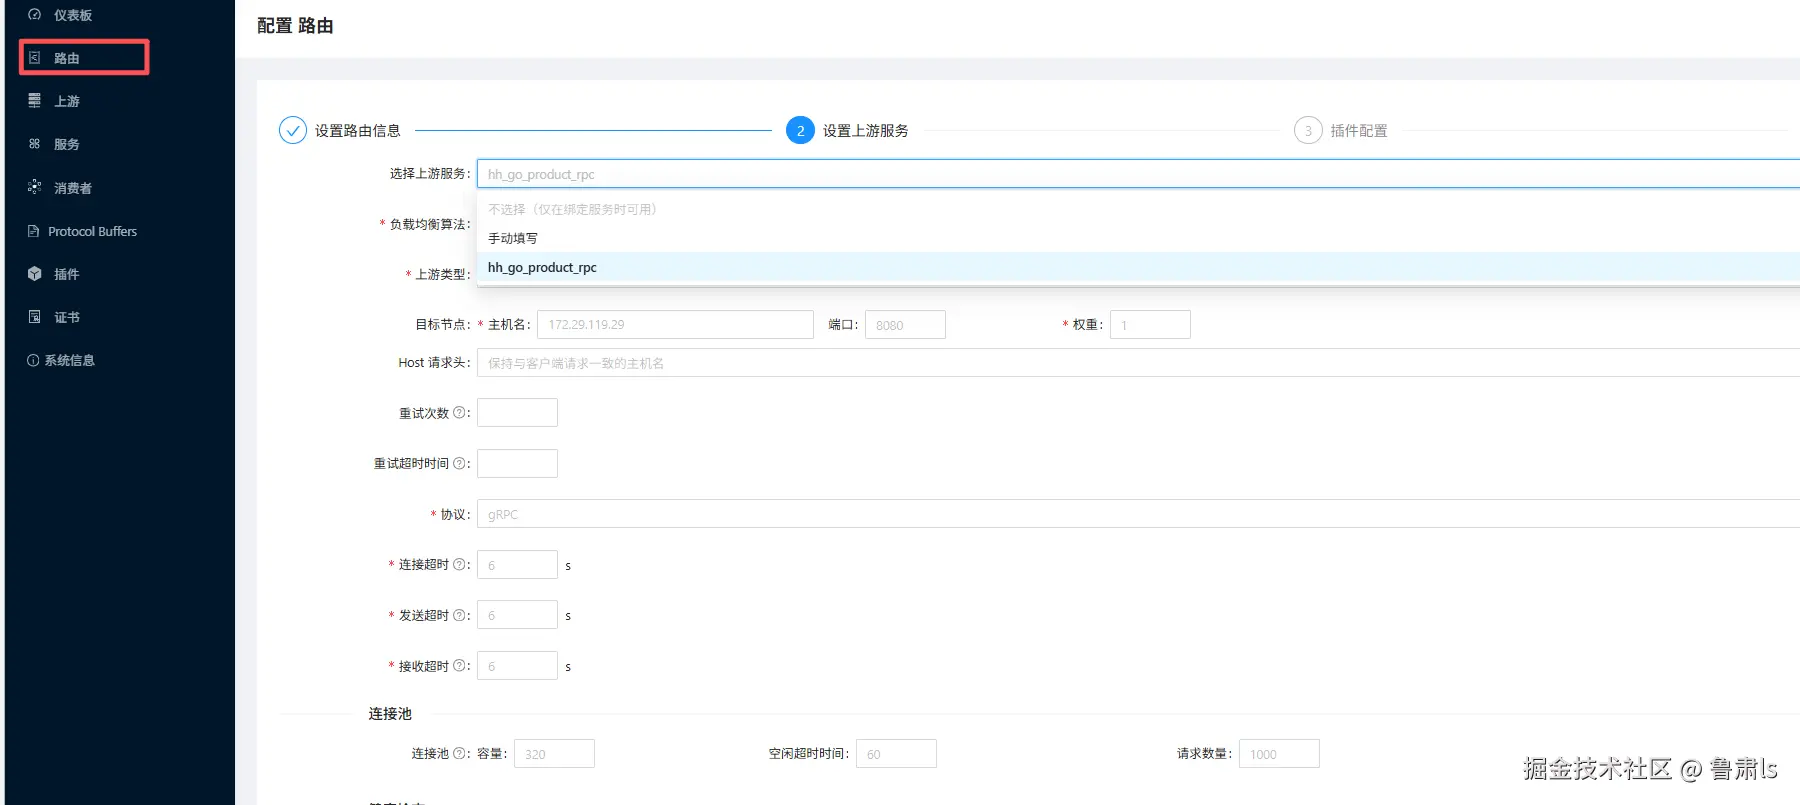The width and height of the screenshot is (1800, 805).
Task: Click the 目标节点 label
Action: point(440,324)
